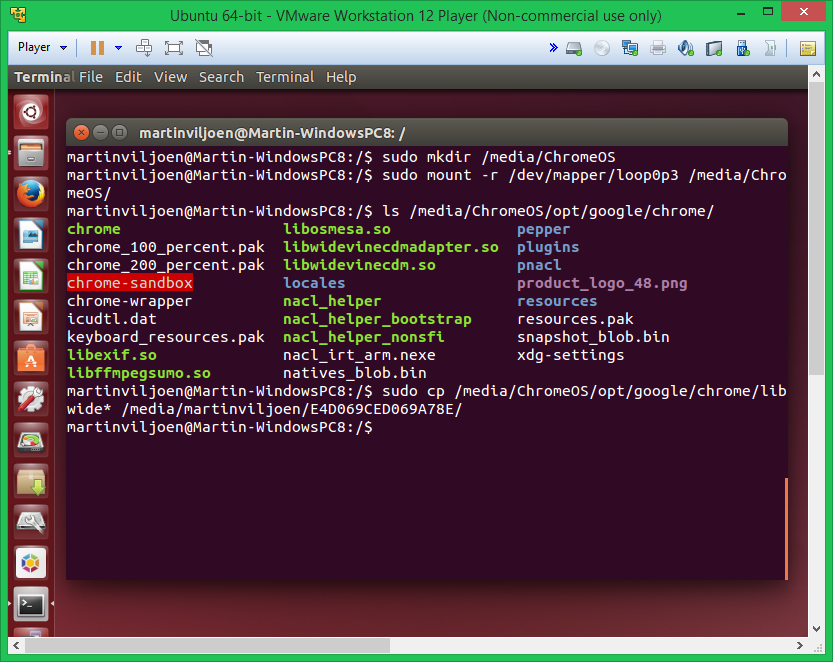Minimize the terminal window

(100, 132)
